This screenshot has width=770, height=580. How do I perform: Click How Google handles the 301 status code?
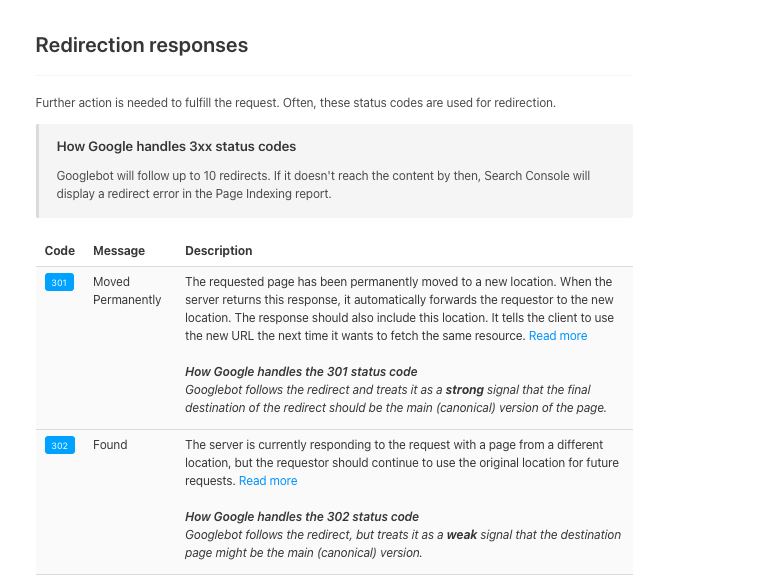click(x=301, y=372)
